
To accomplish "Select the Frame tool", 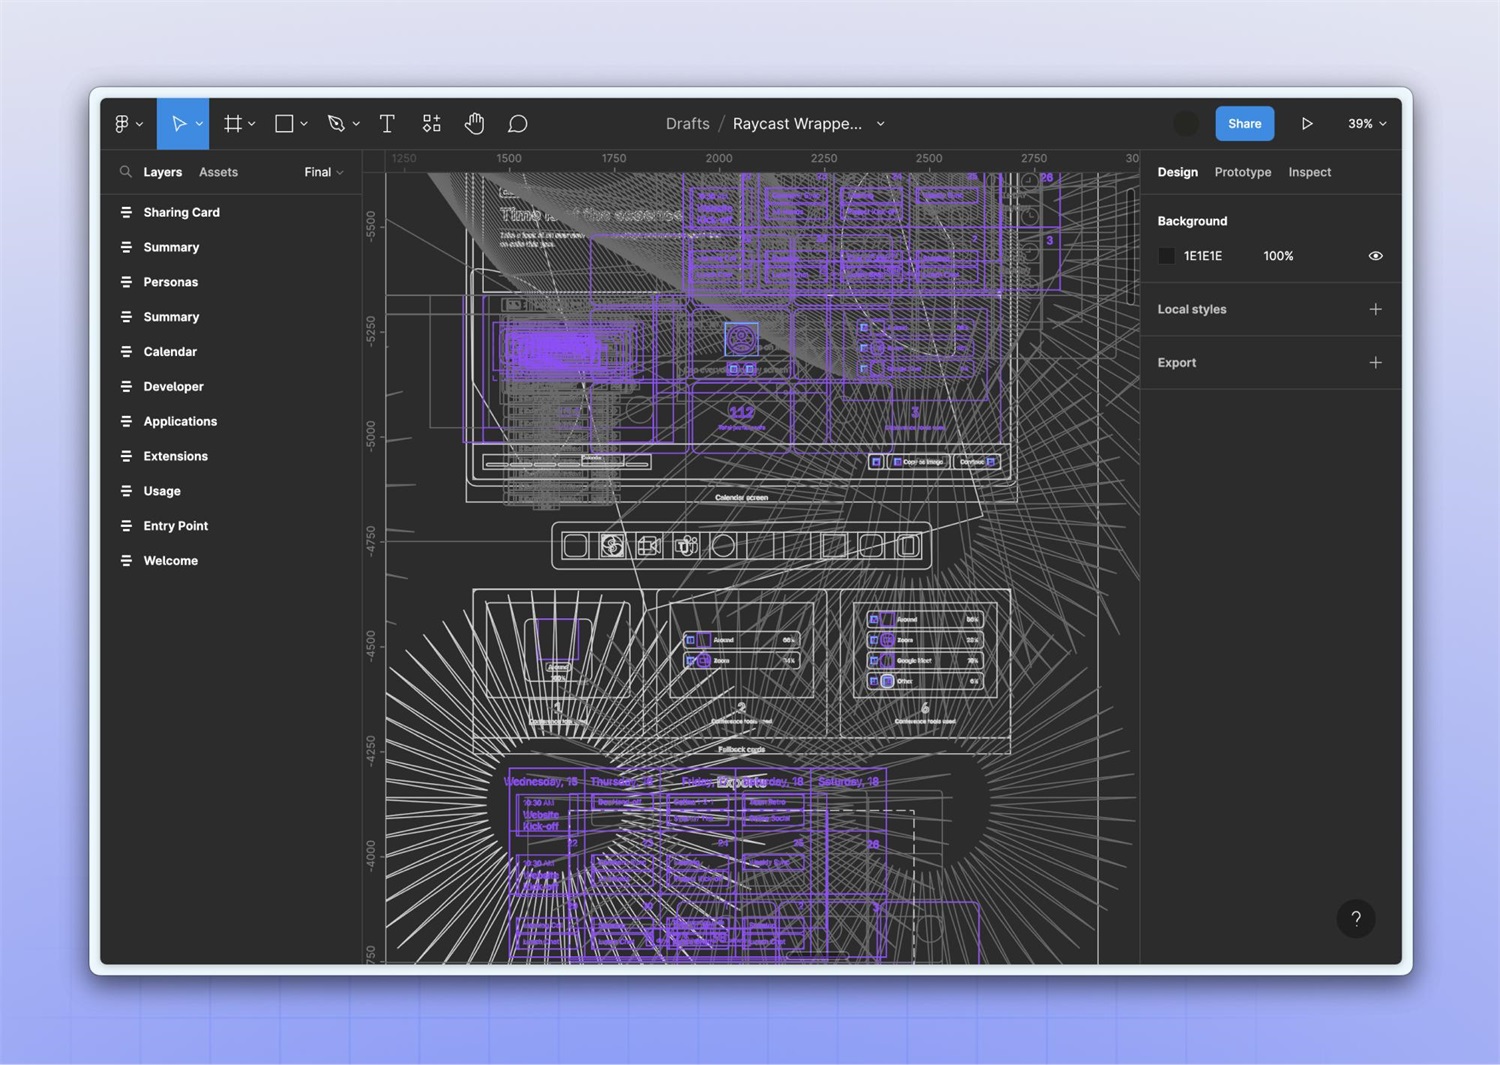I will (233, 124).
